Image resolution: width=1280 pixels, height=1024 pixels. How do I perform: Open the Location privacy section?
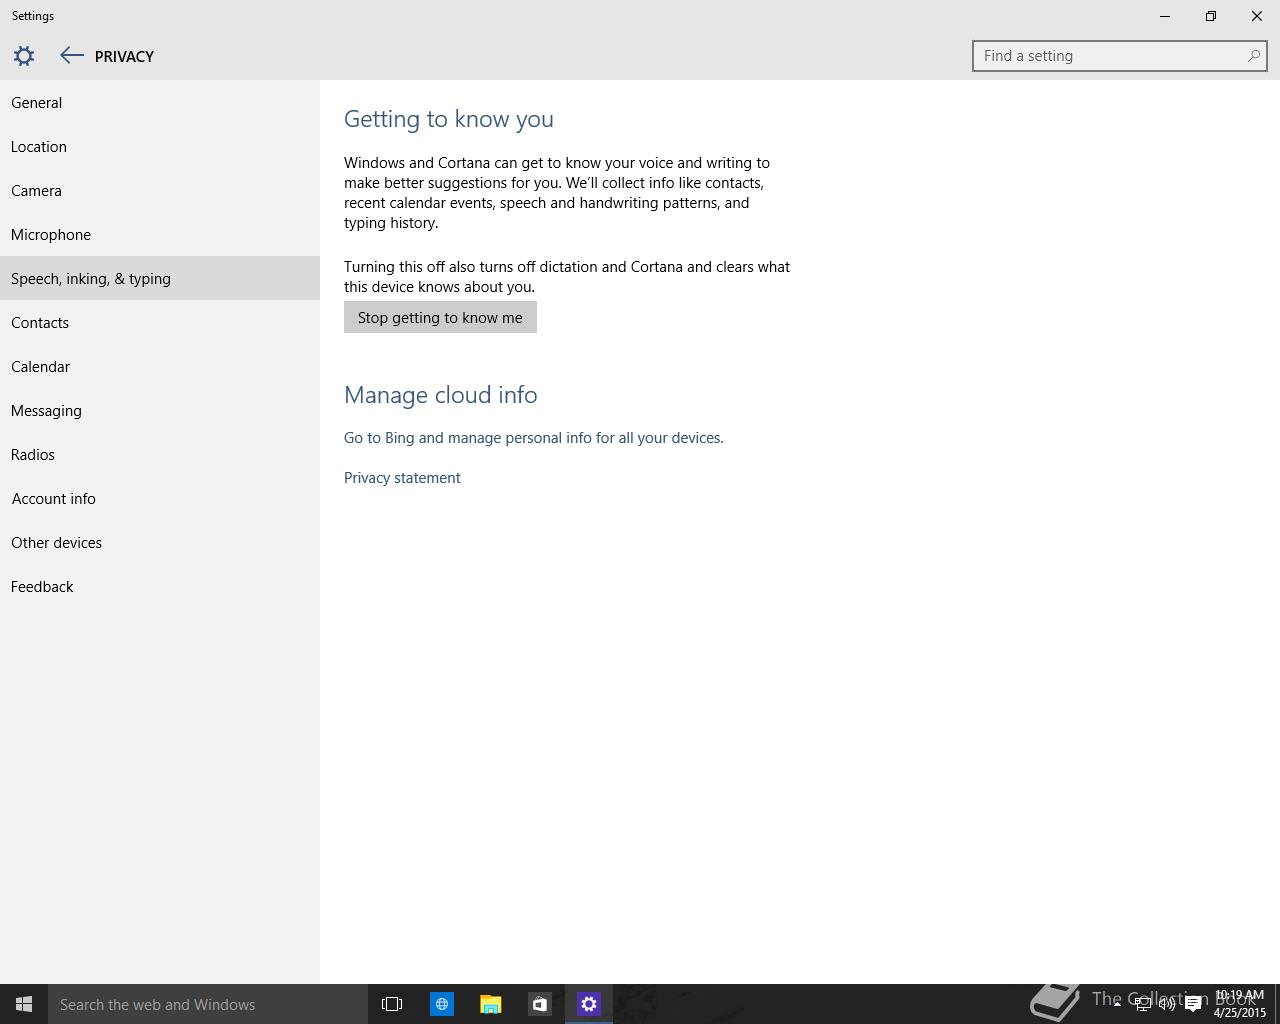coord(160,147)
